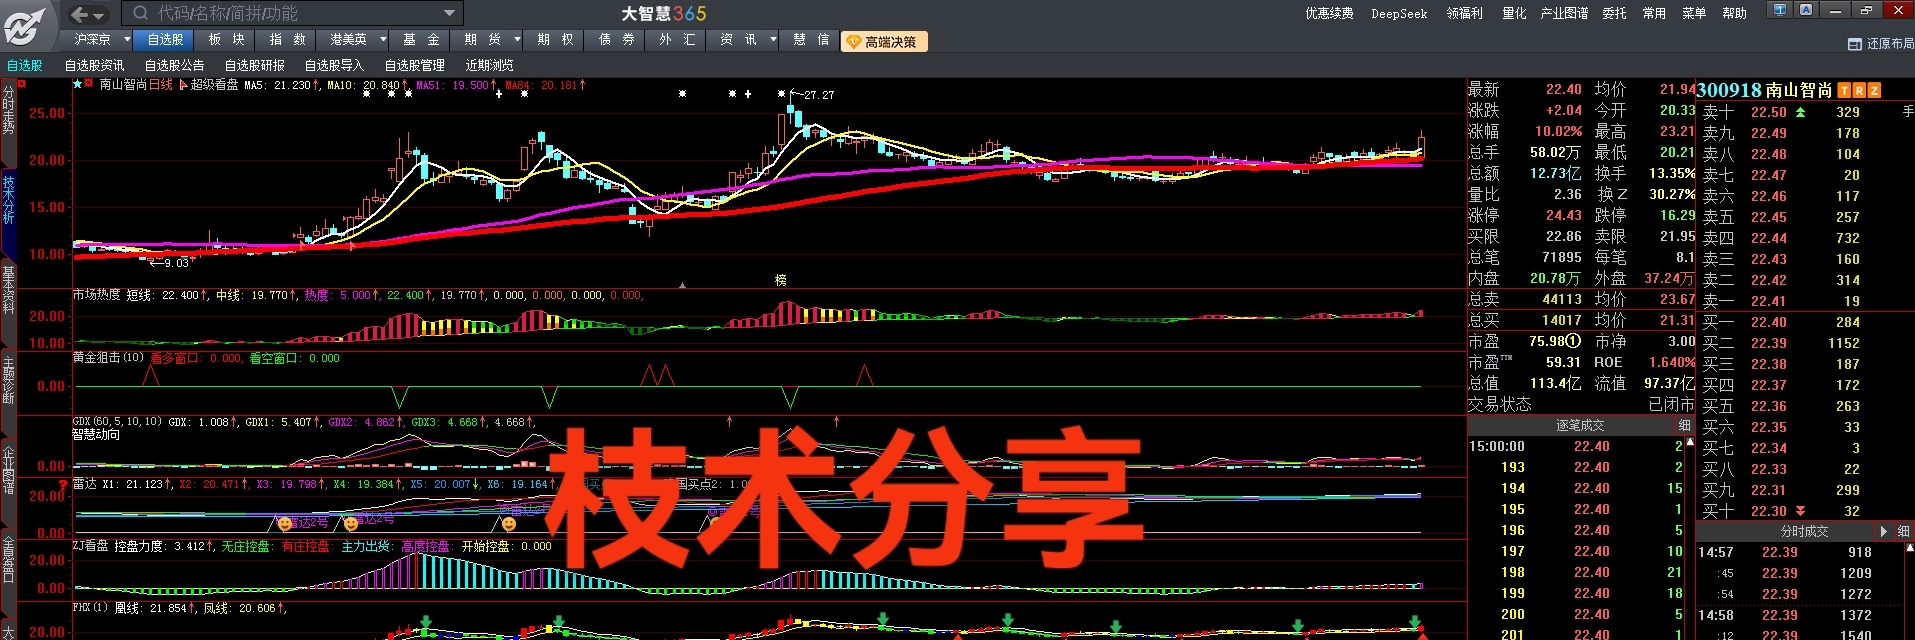The height and width of the screenshot is (640, 1915).
Task: Open the 帮助 menu
Action: point(1734,13)
